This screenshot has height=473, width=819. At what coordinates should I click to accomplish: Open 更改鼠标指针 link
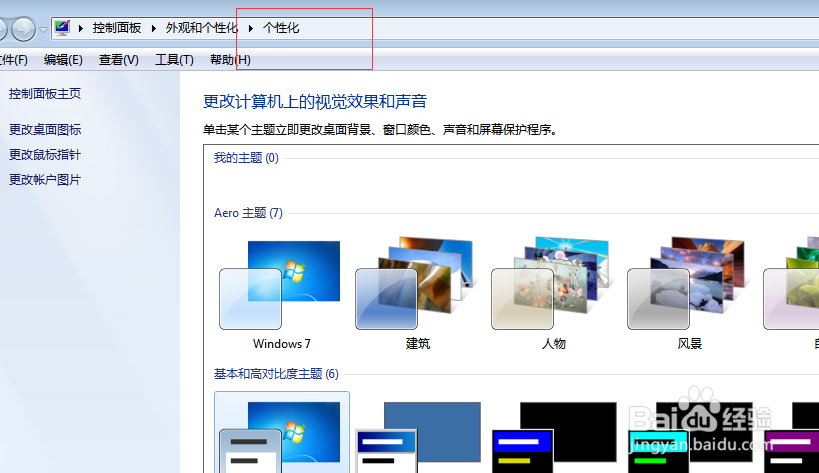coord(45,155)
